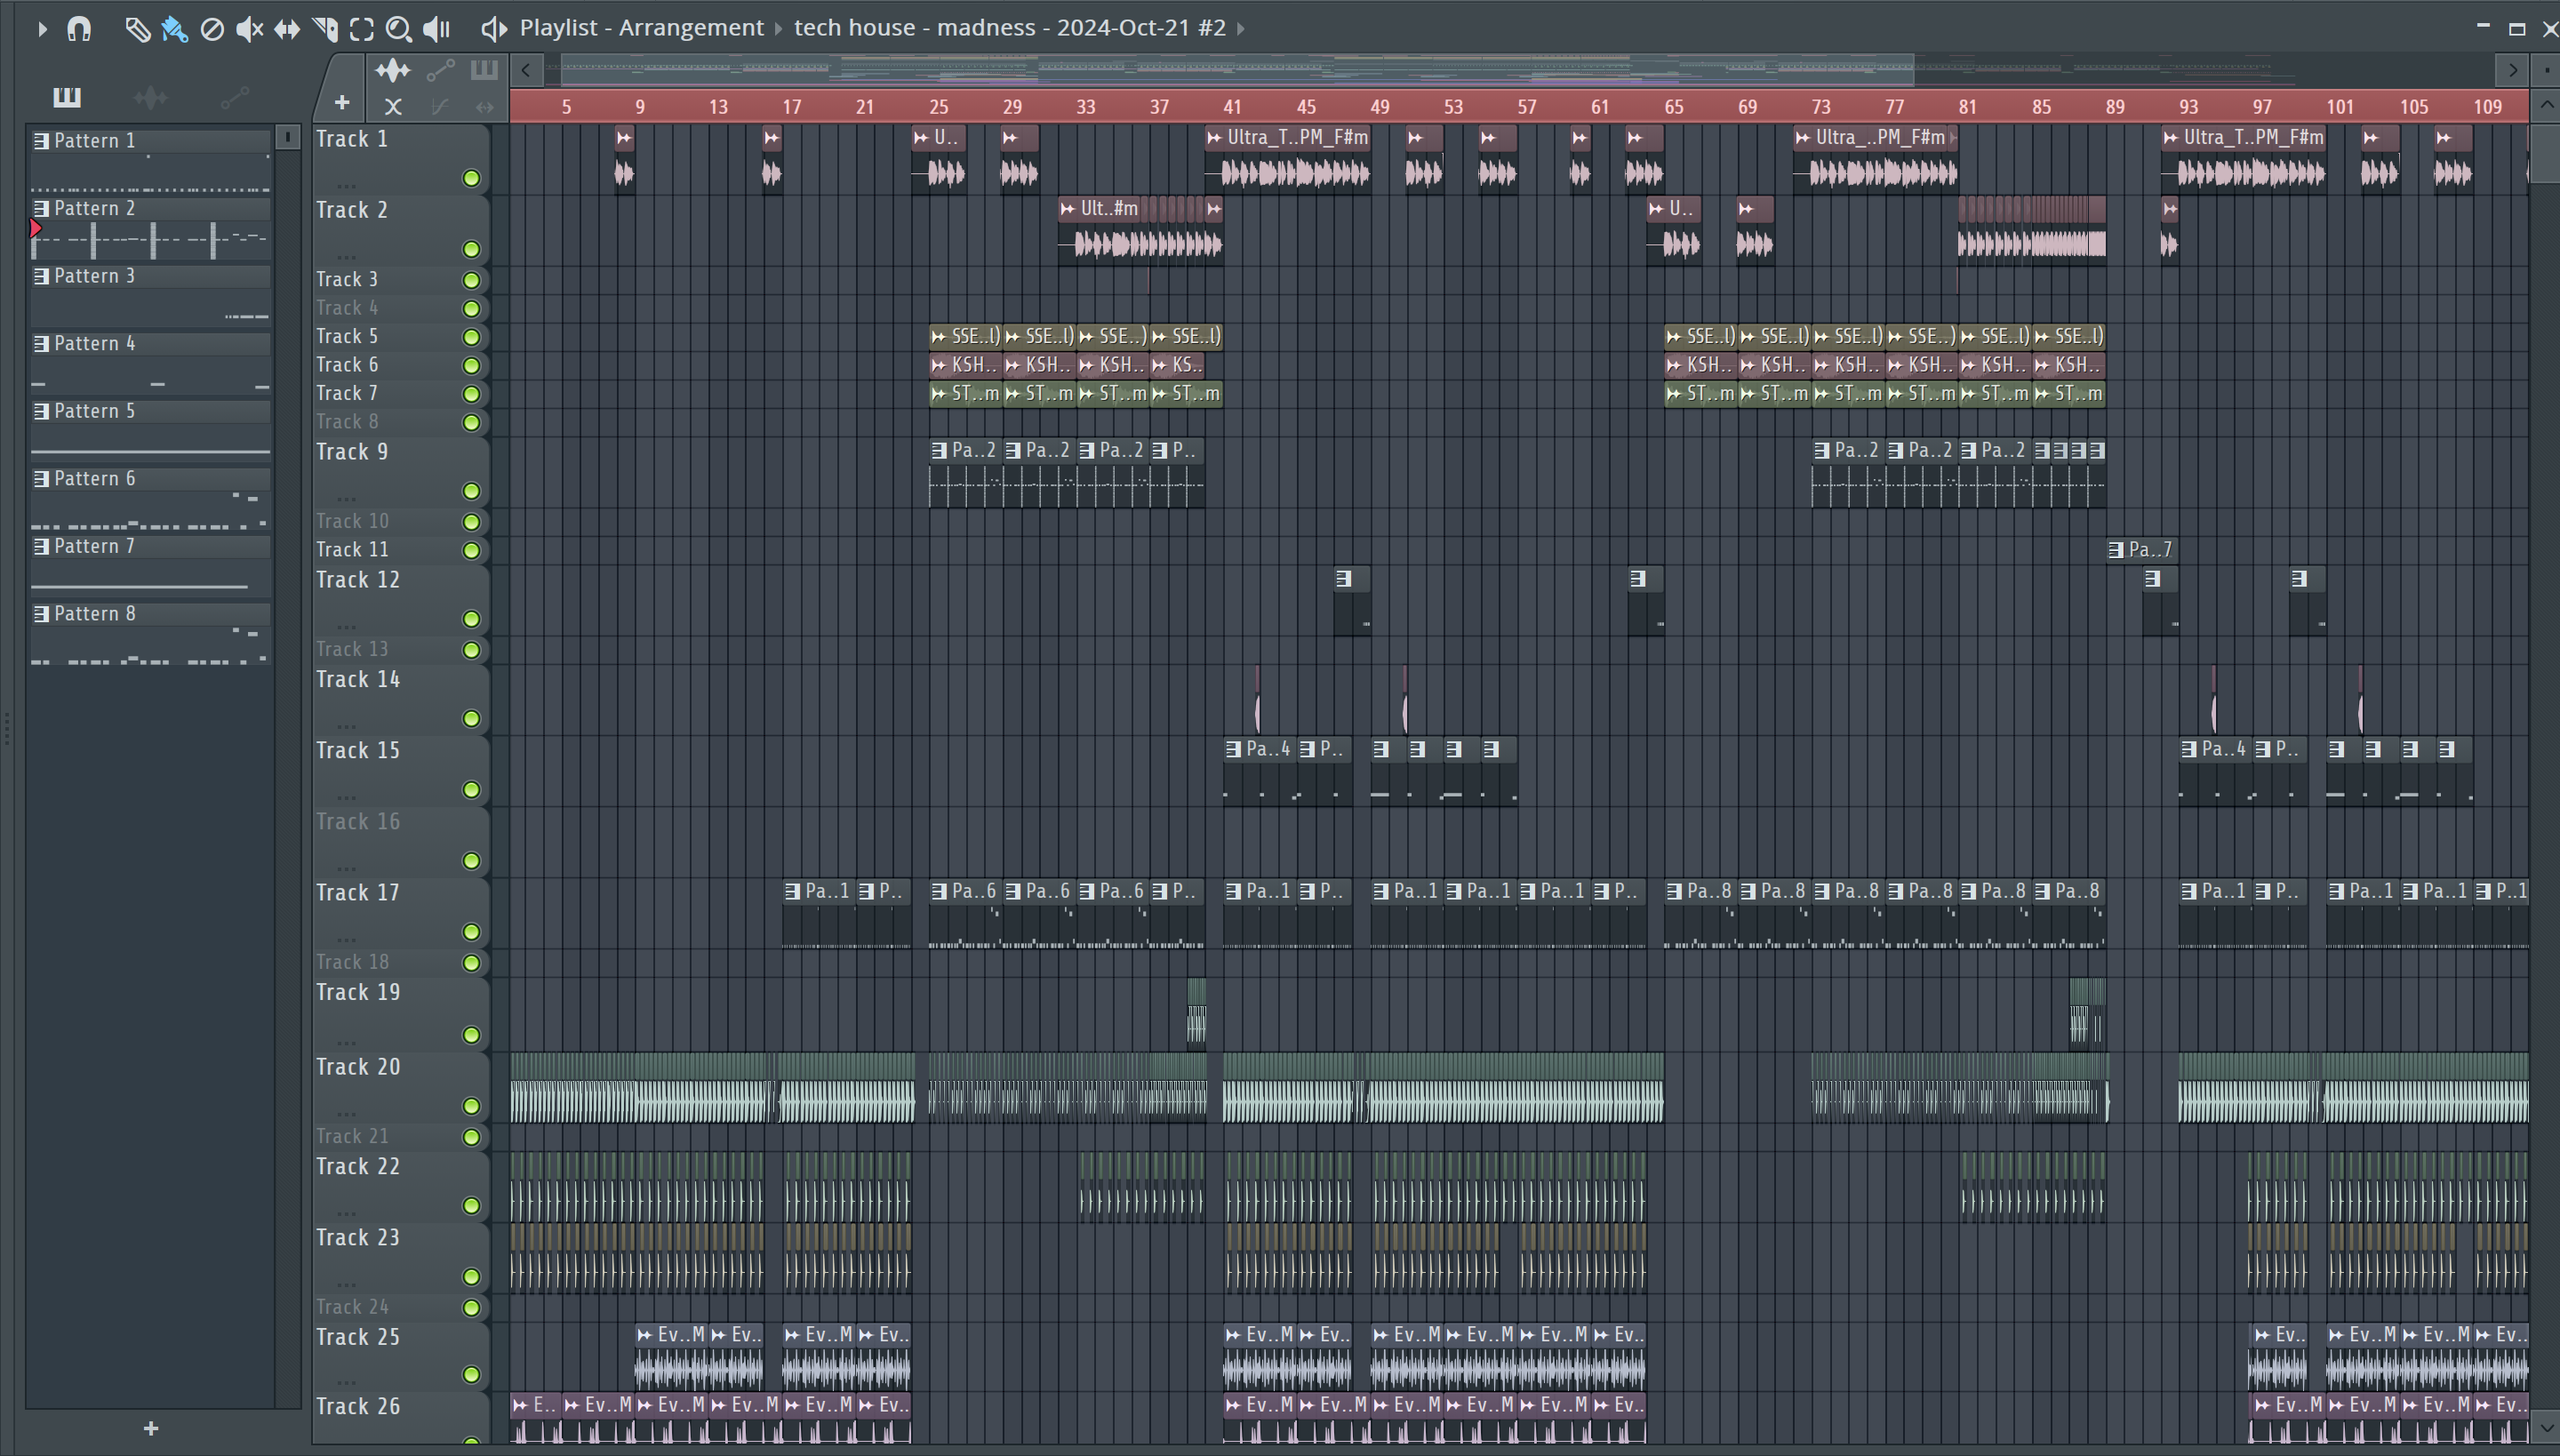Click the crossfade X icon
2560x1456 pixels.
[393, 106]
